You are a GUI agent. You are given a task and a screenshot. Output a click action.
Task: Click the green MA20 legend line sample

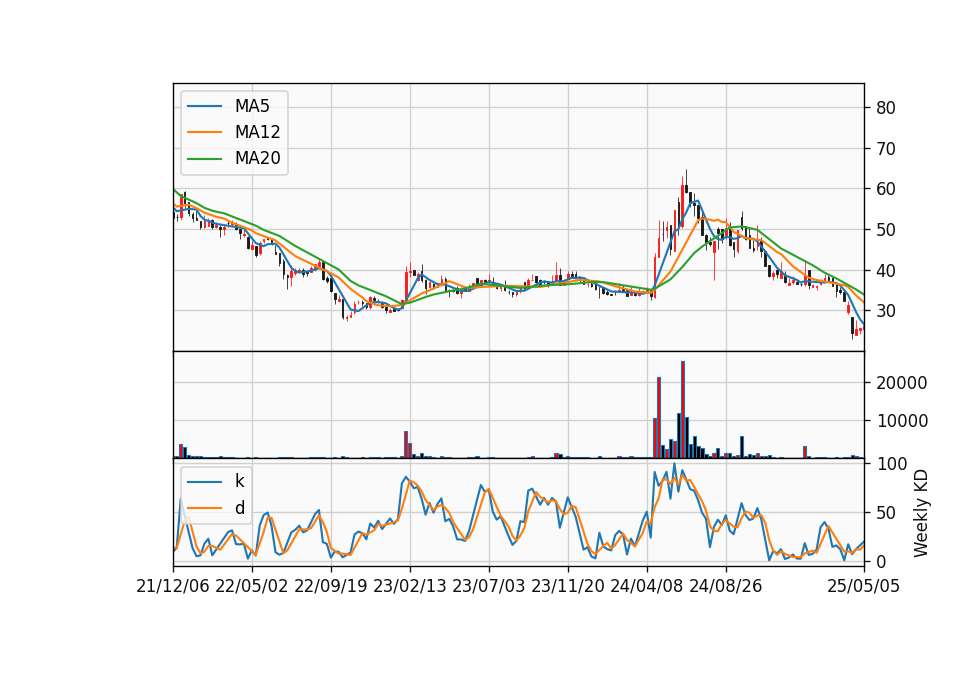tap(204, 158)
